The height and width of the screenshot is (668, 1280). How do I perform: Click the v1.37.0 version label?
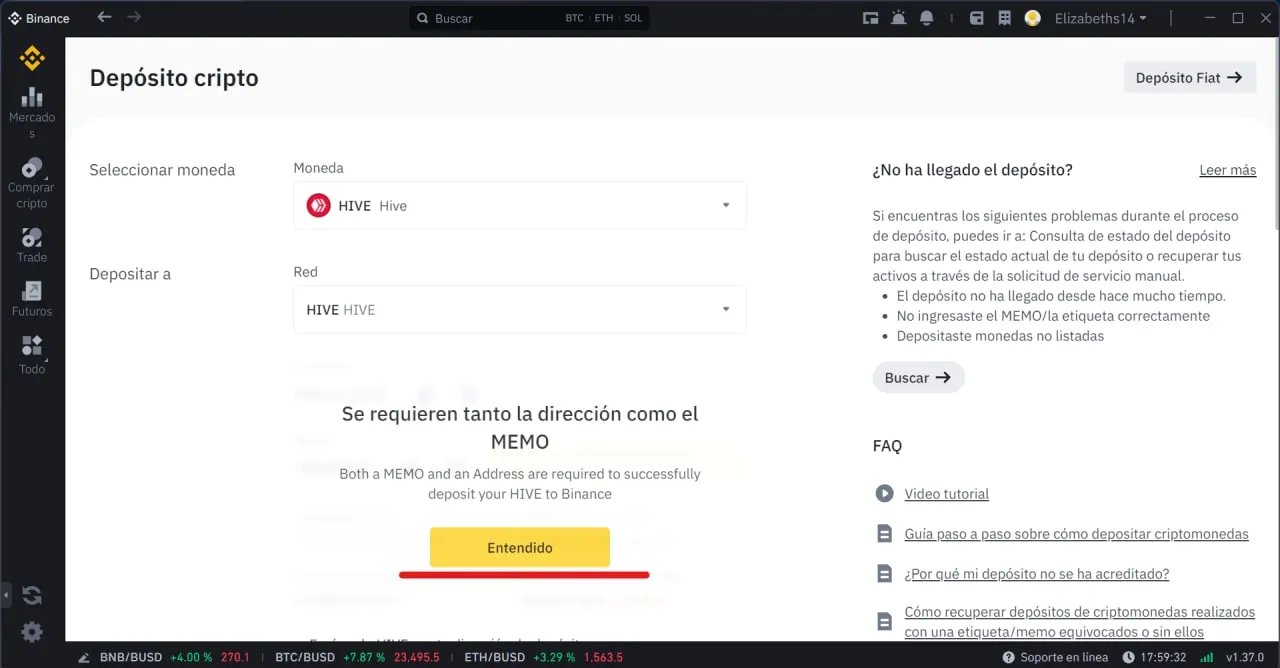pyautogui.click(x=1246, y=657)
